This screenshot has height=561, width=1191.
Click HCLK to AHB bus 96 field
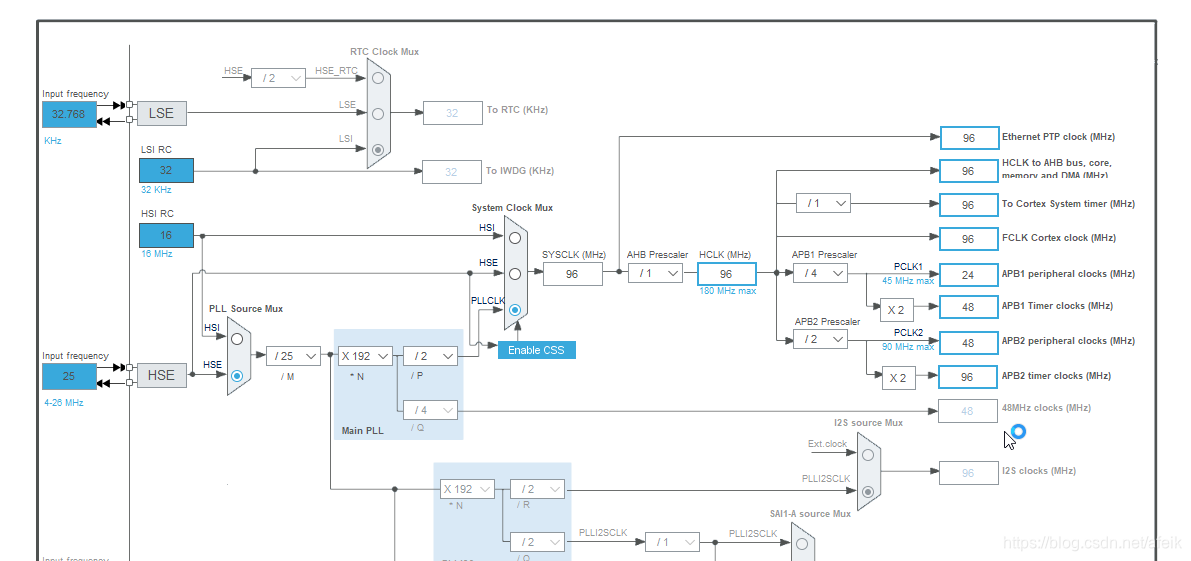[x=969, y=171]
